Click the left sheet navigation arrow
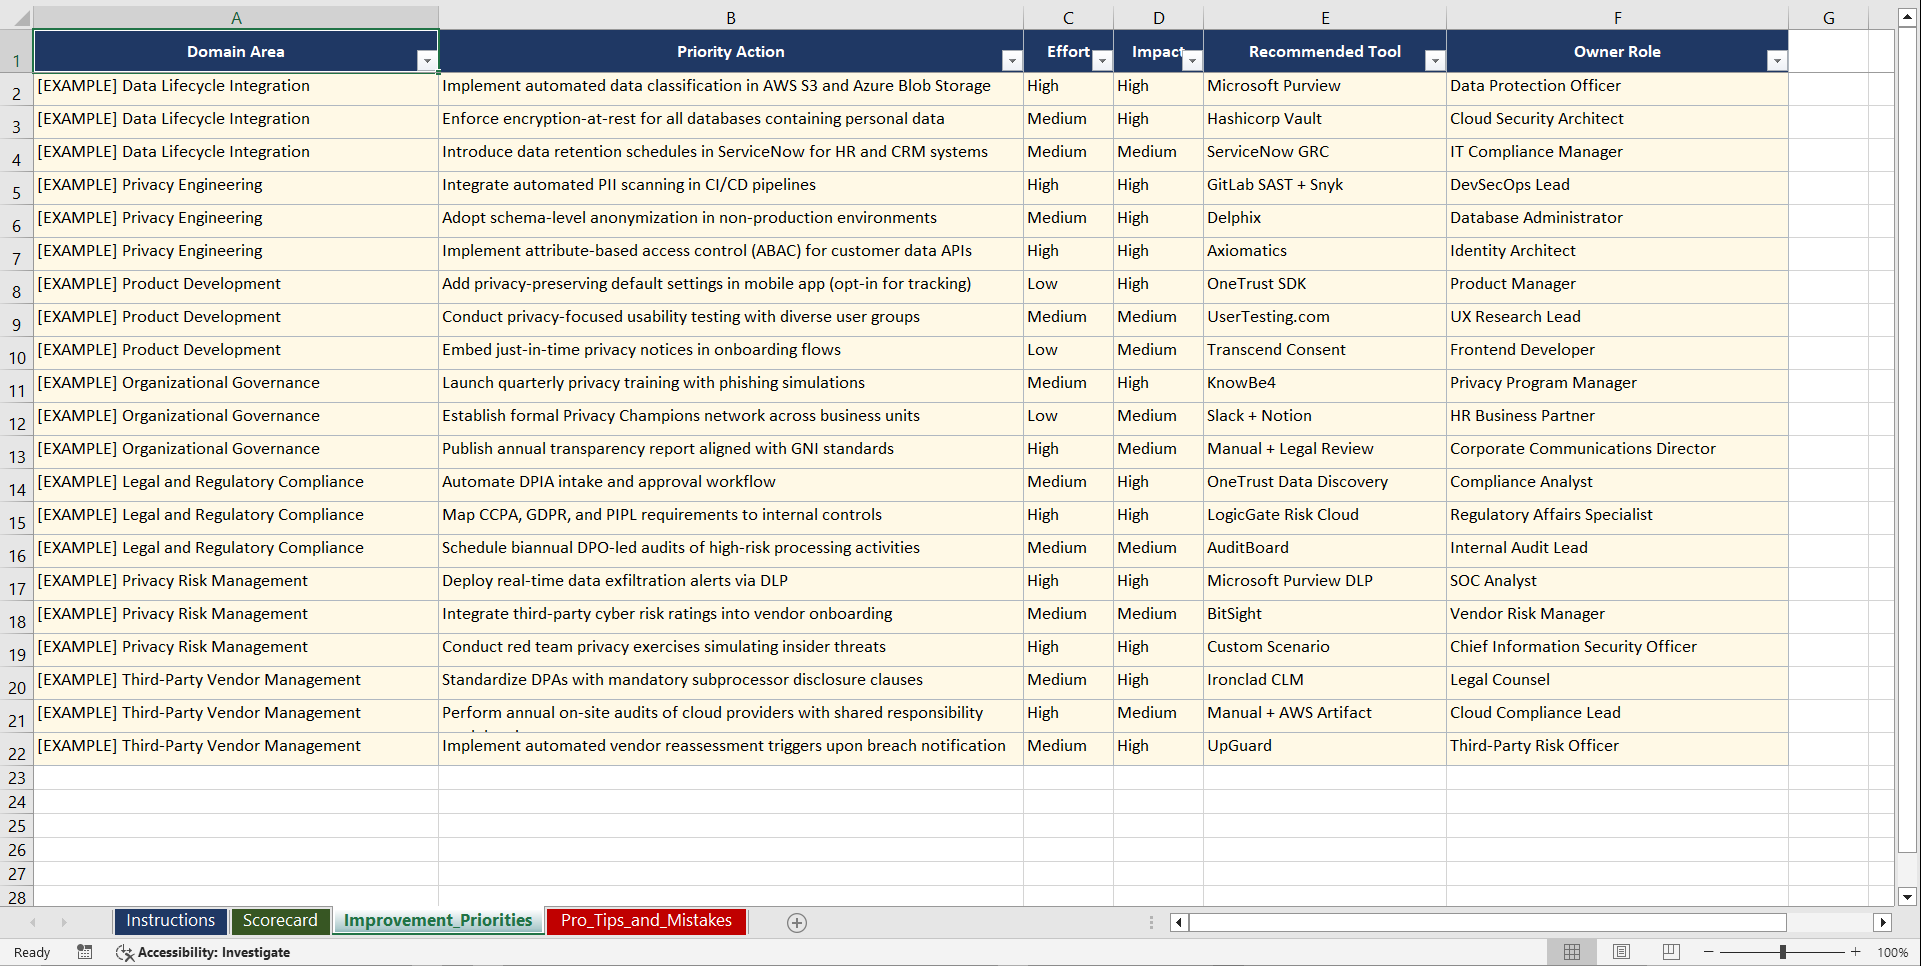1921x966 pixels. [33, 922]
